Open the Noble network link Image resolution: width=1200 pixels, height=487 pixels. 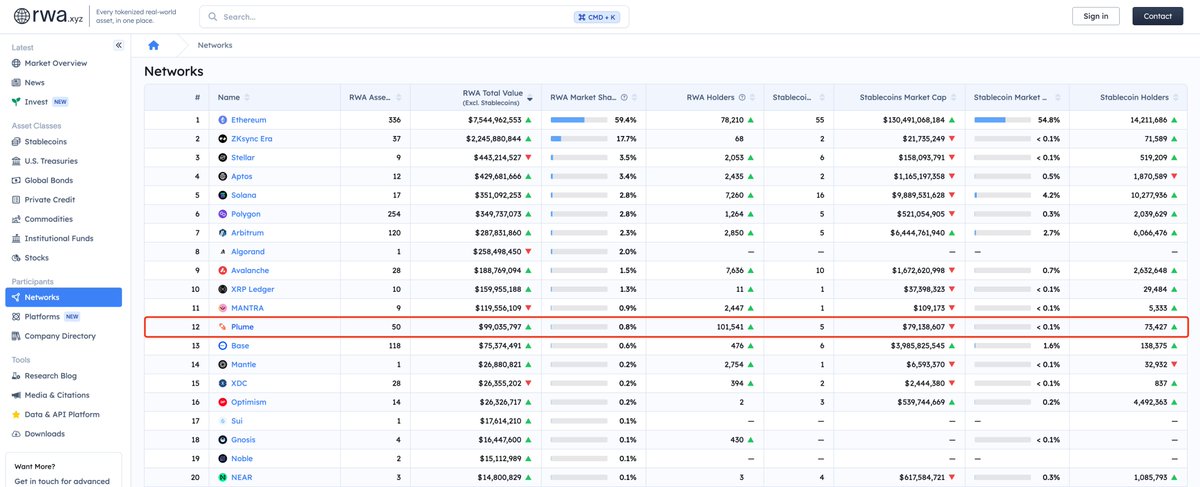click(243, 459)
